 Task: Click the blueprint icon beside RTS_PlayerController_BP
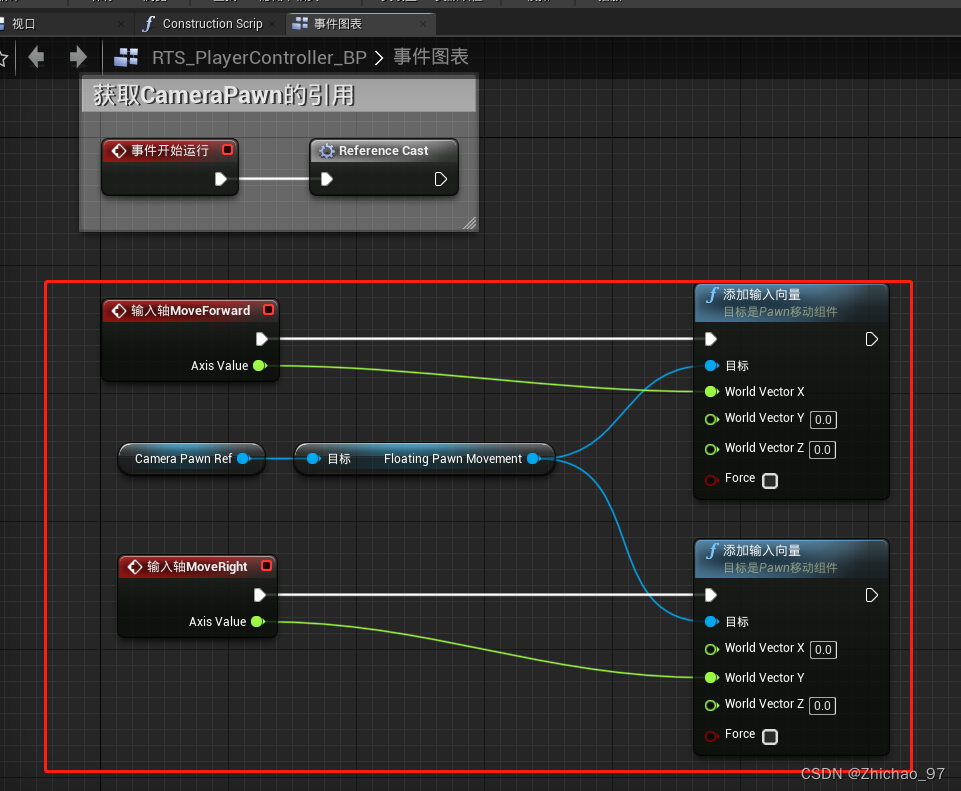[x=126, y=58]
